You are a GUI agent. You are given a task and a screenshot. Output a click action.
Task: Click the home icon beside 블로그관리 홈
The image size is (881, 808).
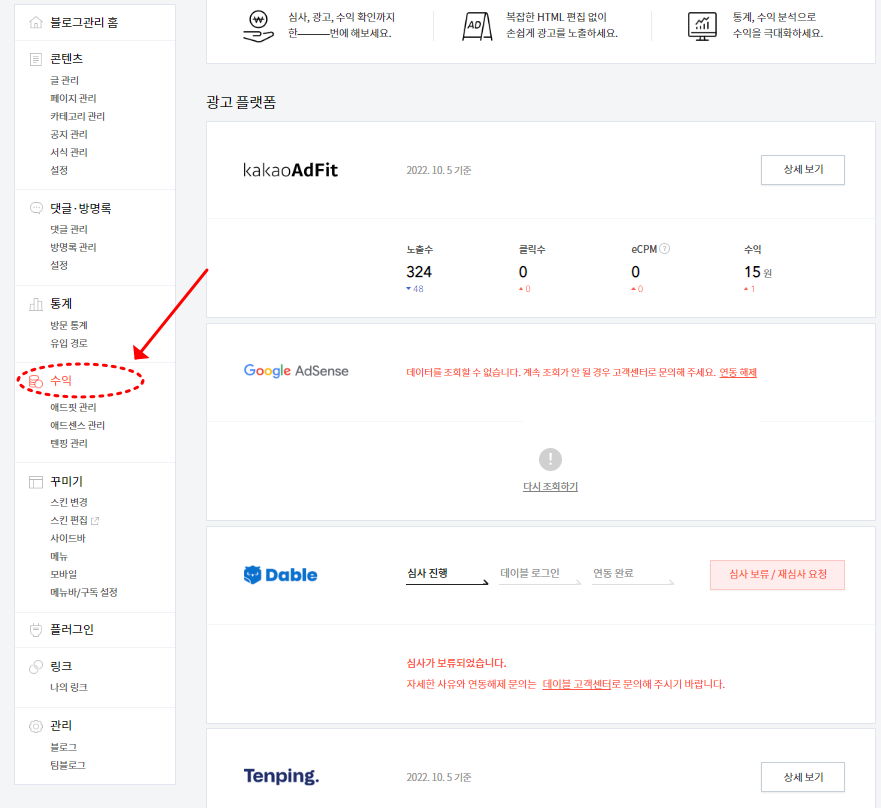[x=36, y=22]
